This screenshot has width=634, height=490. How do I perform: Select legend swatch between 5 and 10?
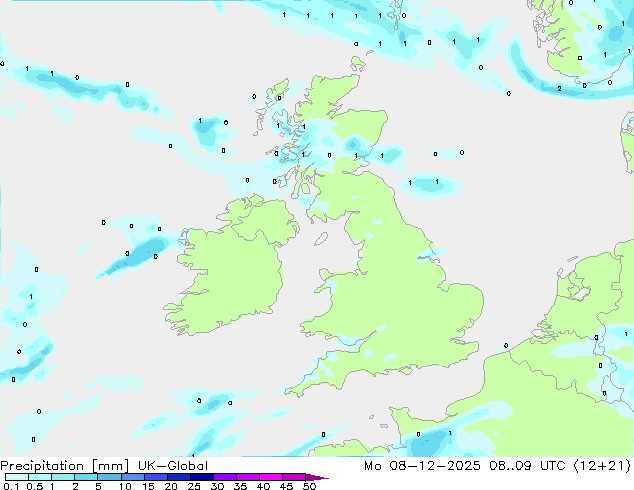coord(109,477)
